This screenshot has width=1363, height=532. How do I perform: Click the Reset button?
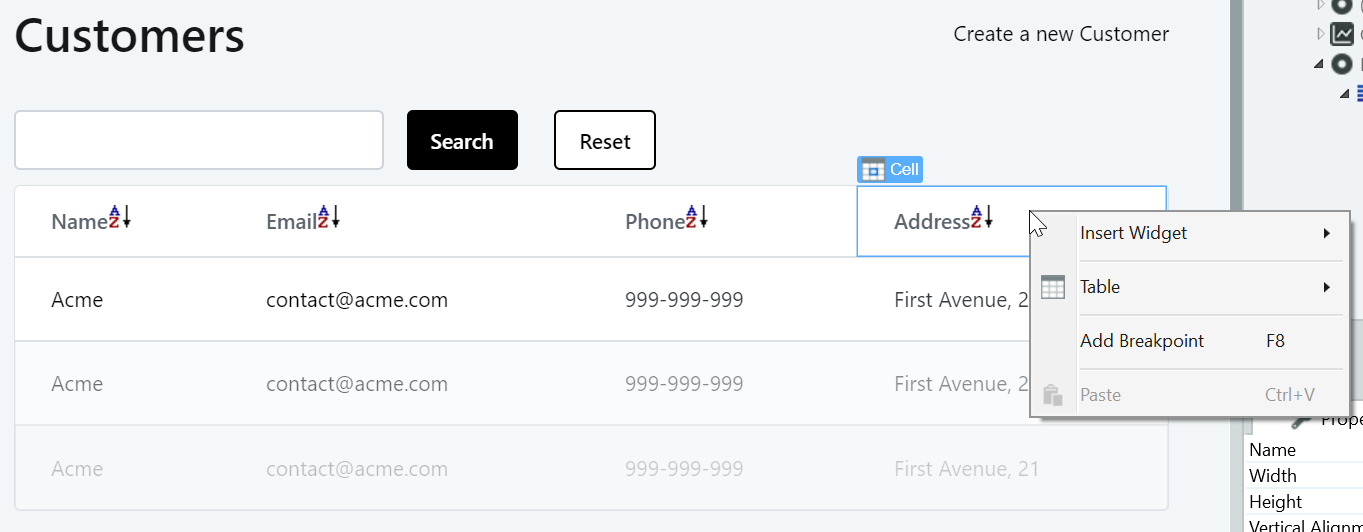pyautogui.click(x=605, y=140)
